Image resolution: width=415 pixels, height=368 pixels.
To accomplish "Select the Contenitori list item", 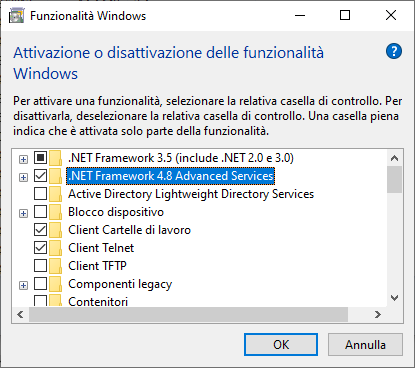I will pyautogui.click(x=98, y=301).
